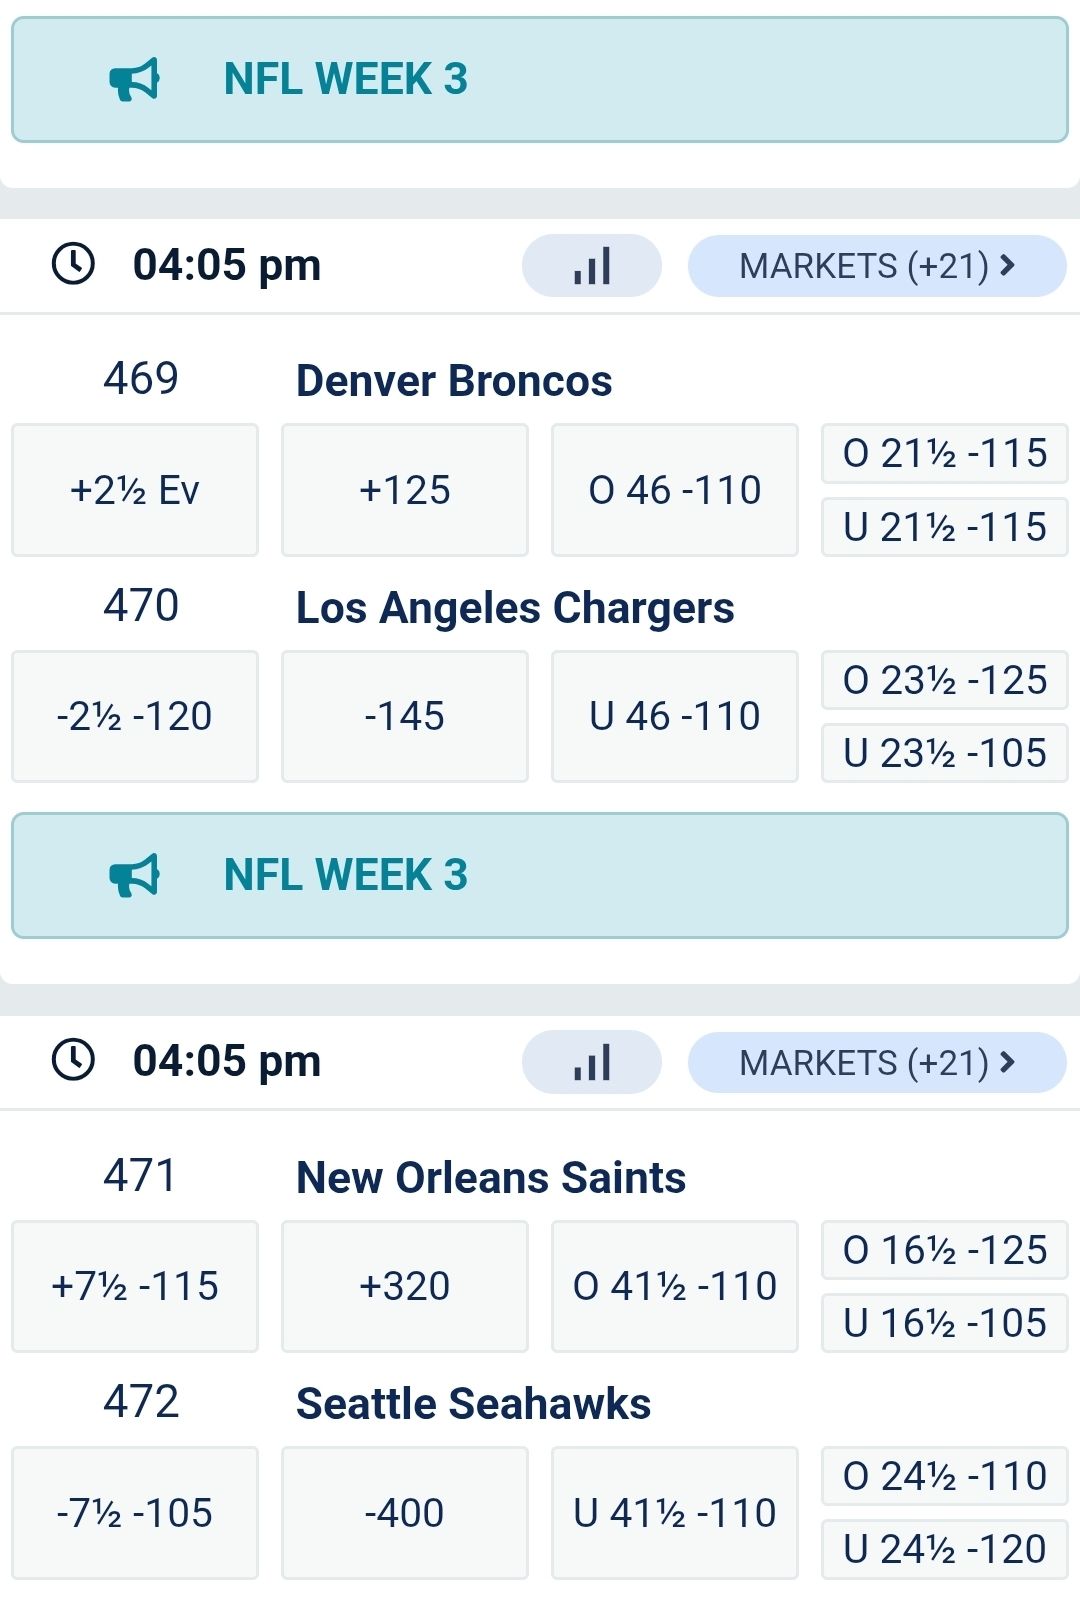Screen dimensions: 1080x1606
Task: Select Seattle Seahawks -400 moneyline
Action: [x=405, y=1512]
